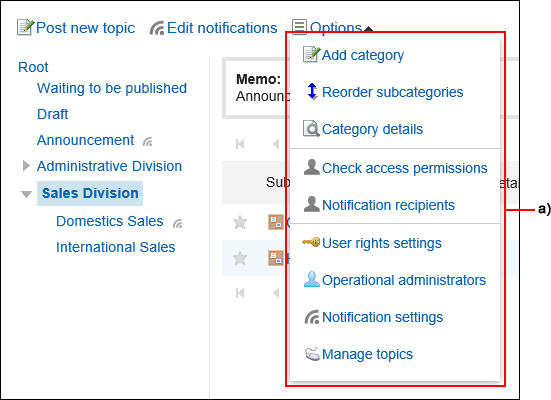
Task: Open the Domestics Sales category
Action: pyautogui.click(x=110, y=221)
